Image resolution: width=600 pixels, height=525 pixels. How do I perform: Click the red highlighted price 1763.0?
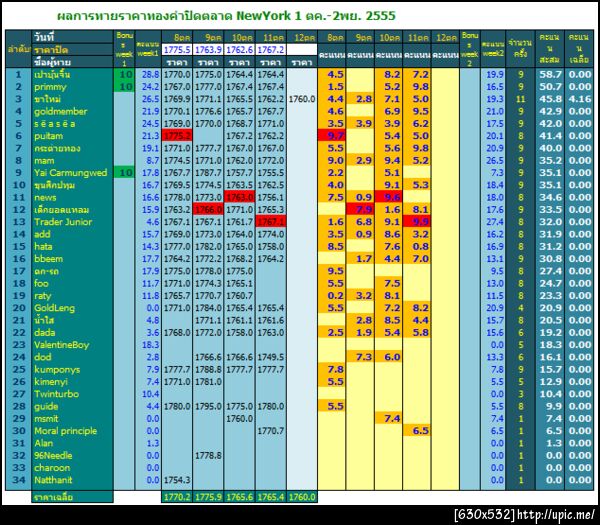(240, 197)
